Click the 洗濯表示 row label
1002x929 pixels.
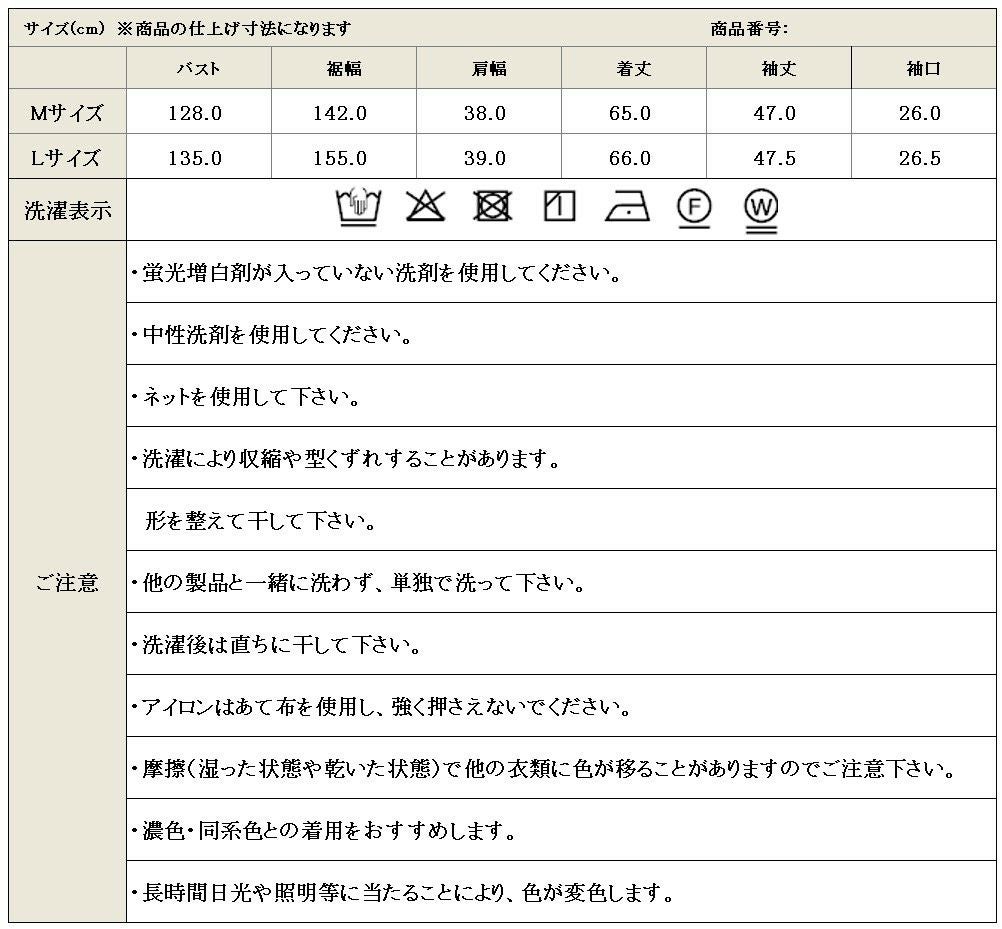point(68,210)
